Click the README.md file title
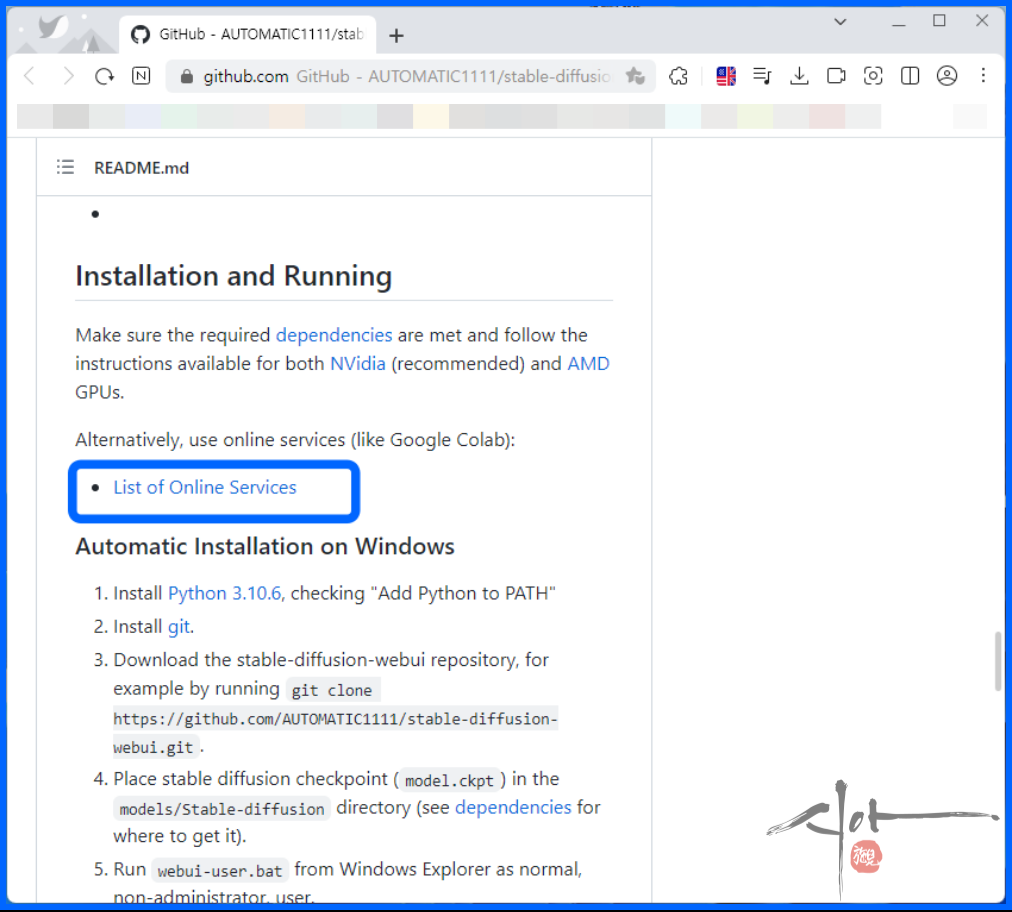The height and width of the screenshot is (912, 1012). tap(141, 168)
